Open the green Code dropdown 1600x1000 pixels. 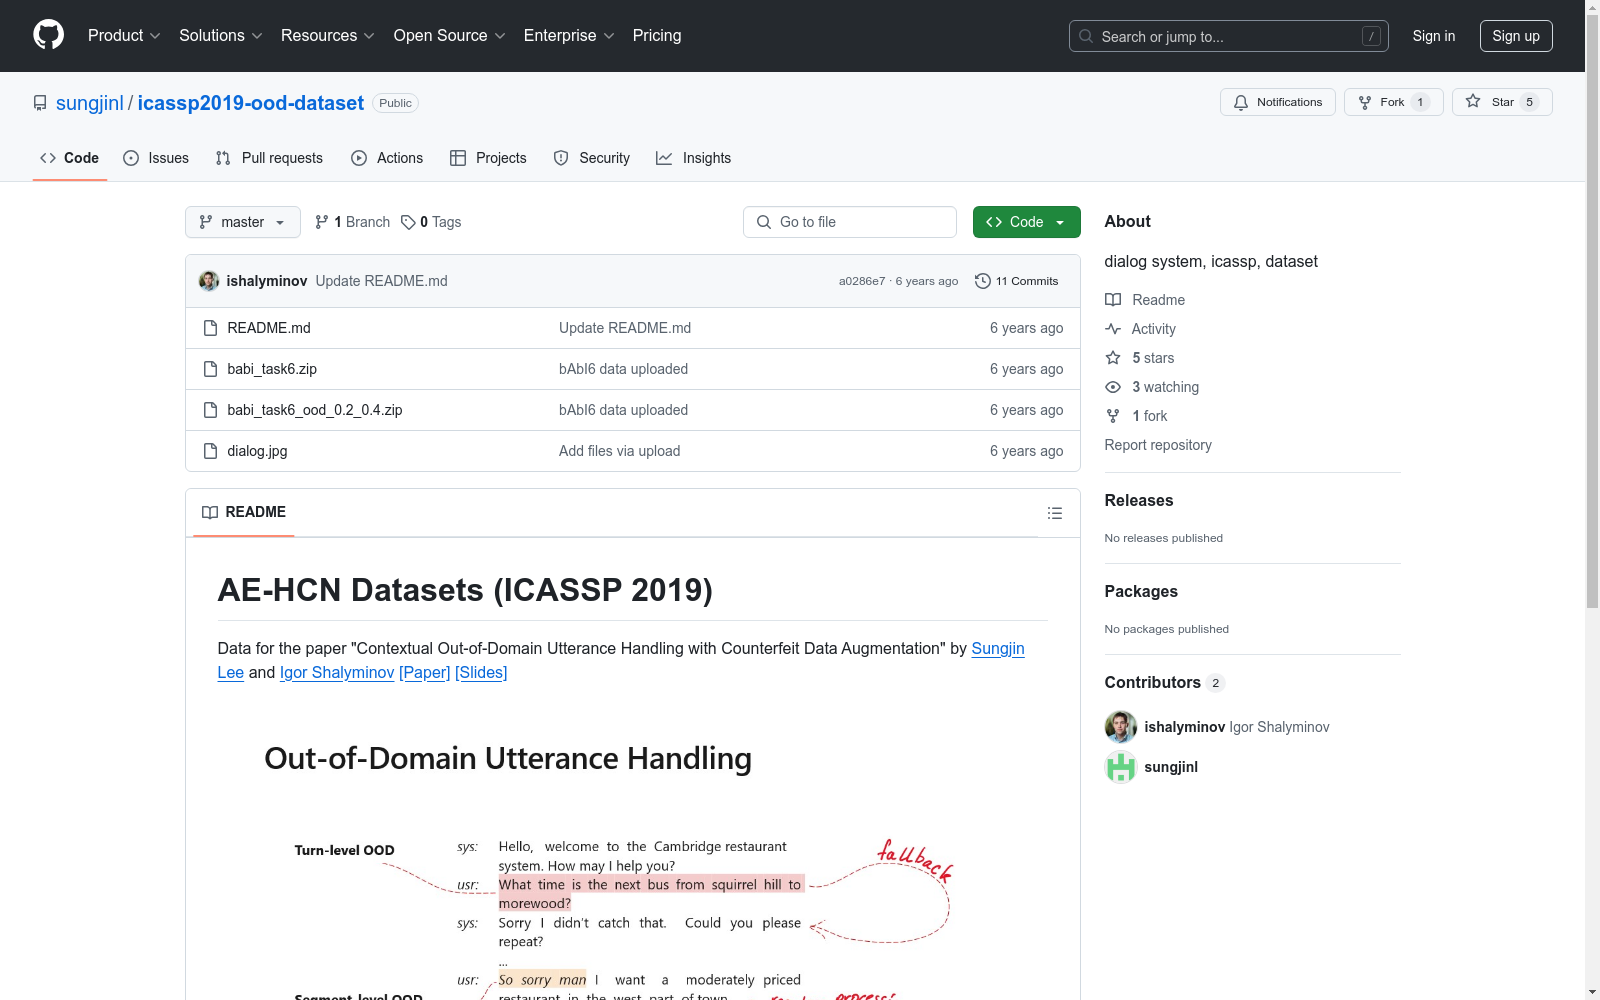pyautogui.click(x=1026, y=222)
